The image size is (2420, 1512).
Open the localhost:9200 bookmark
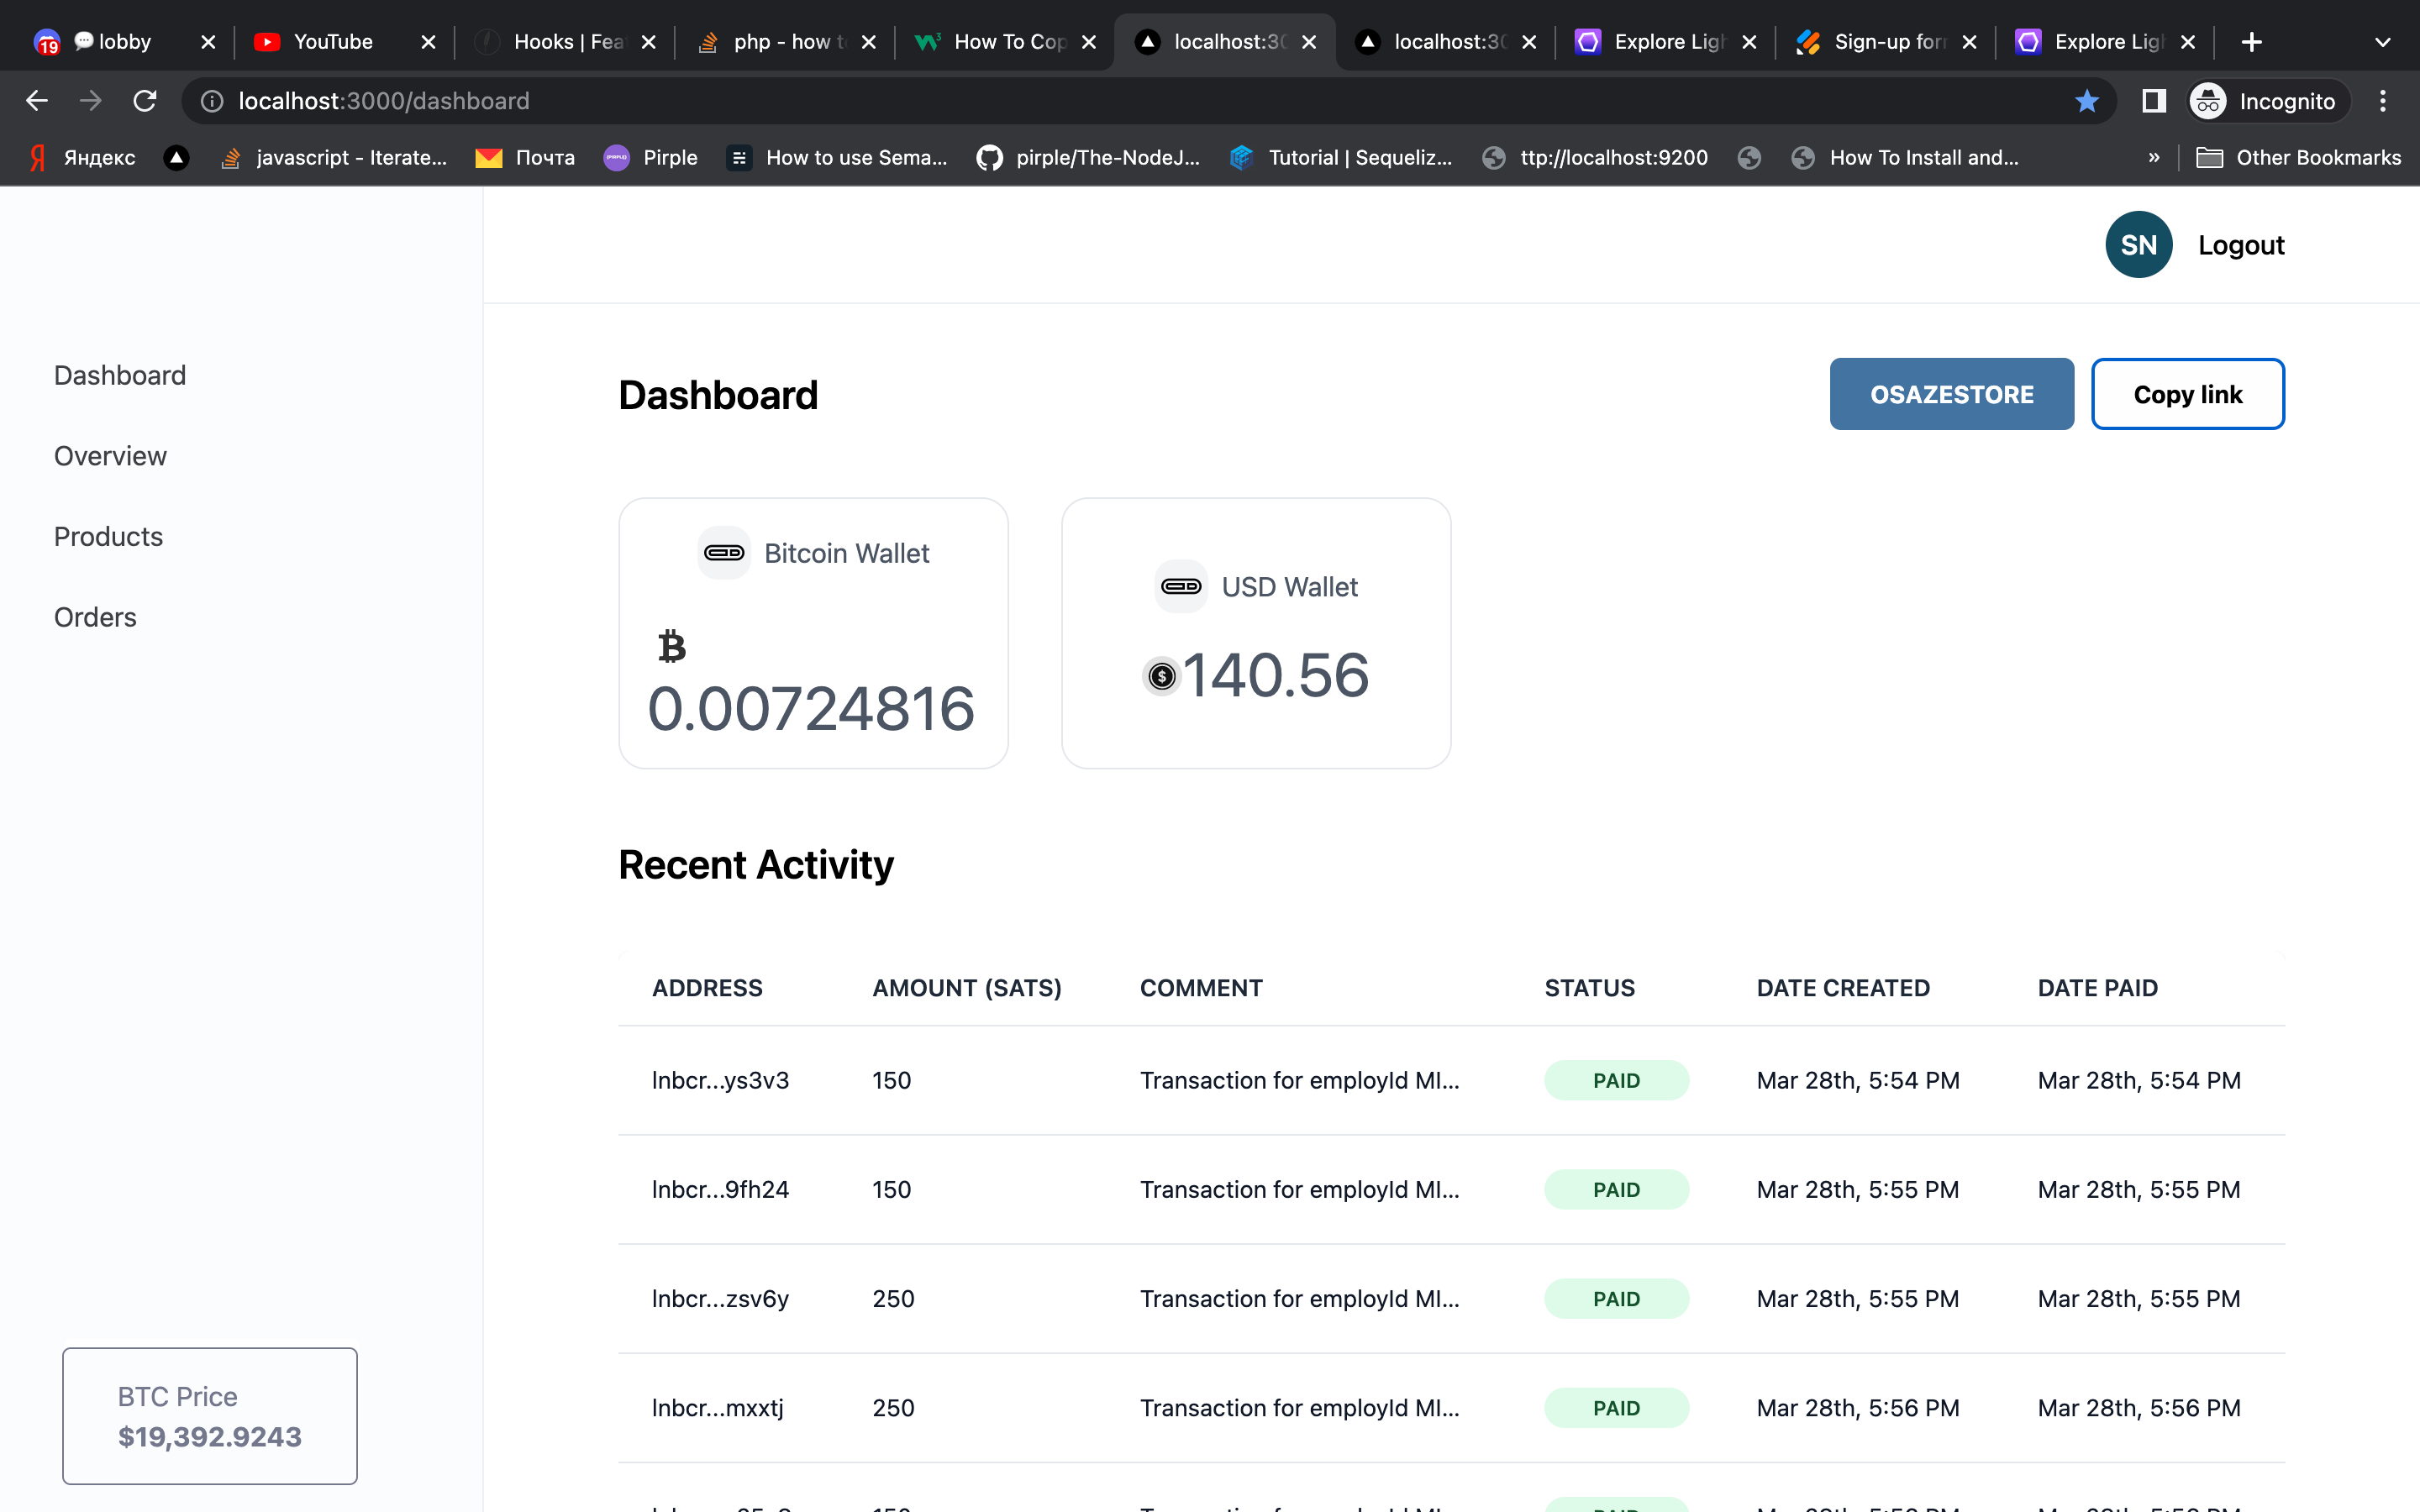point(1595,158)
